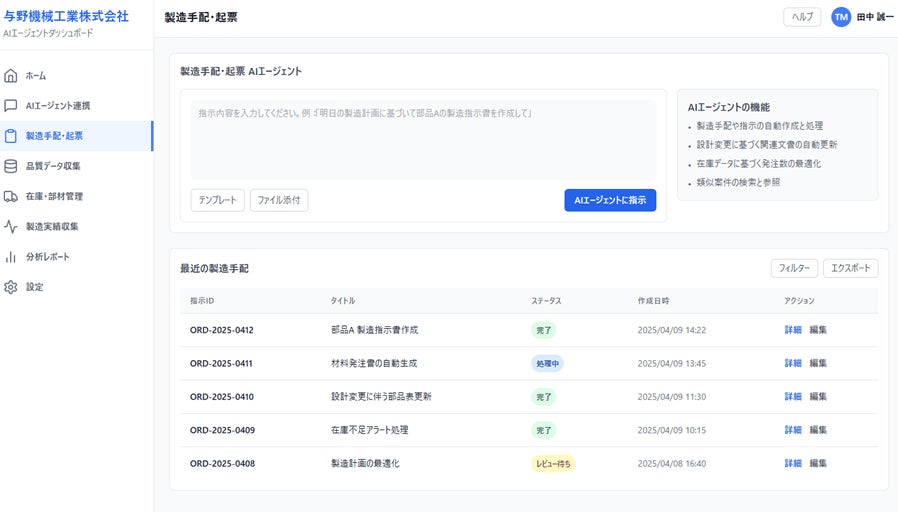Click the TM user avatar
The width and height of the screenshot is (898, 512).
pos(841,17)
